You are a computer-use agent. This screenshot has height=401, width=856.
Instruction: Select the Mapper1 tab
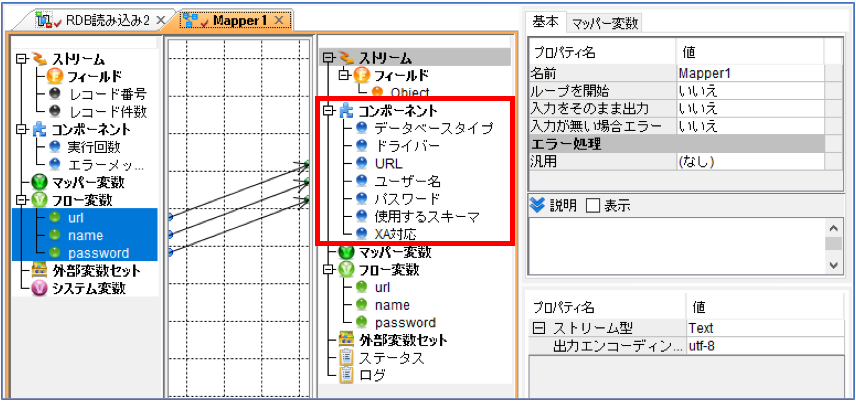(234, 20)
